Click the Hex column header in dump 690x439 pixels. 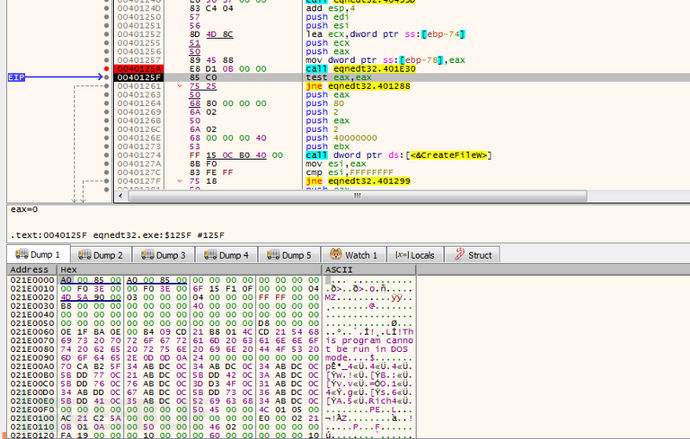(190, 270)
